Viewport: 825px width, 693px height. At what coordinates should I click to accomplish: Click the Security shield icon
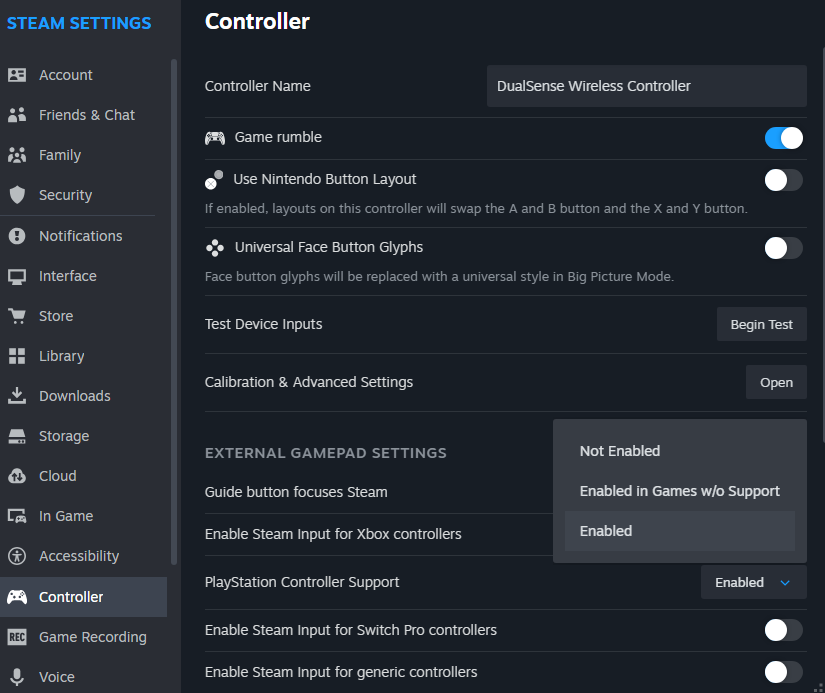17,195
